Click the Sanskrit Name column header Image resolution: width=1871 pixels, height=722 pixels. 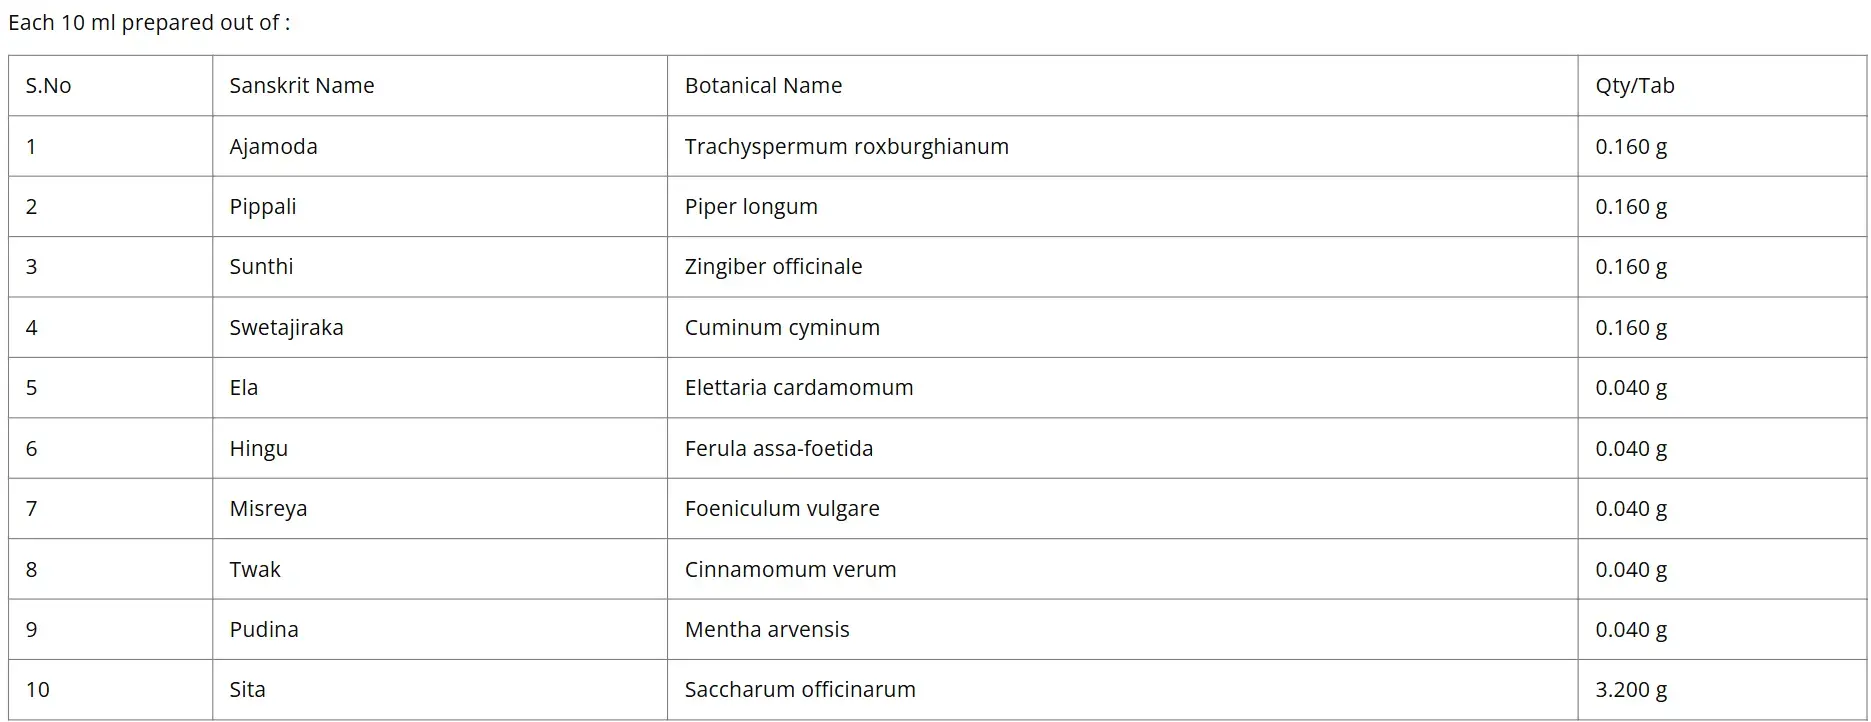coord(439,86)
